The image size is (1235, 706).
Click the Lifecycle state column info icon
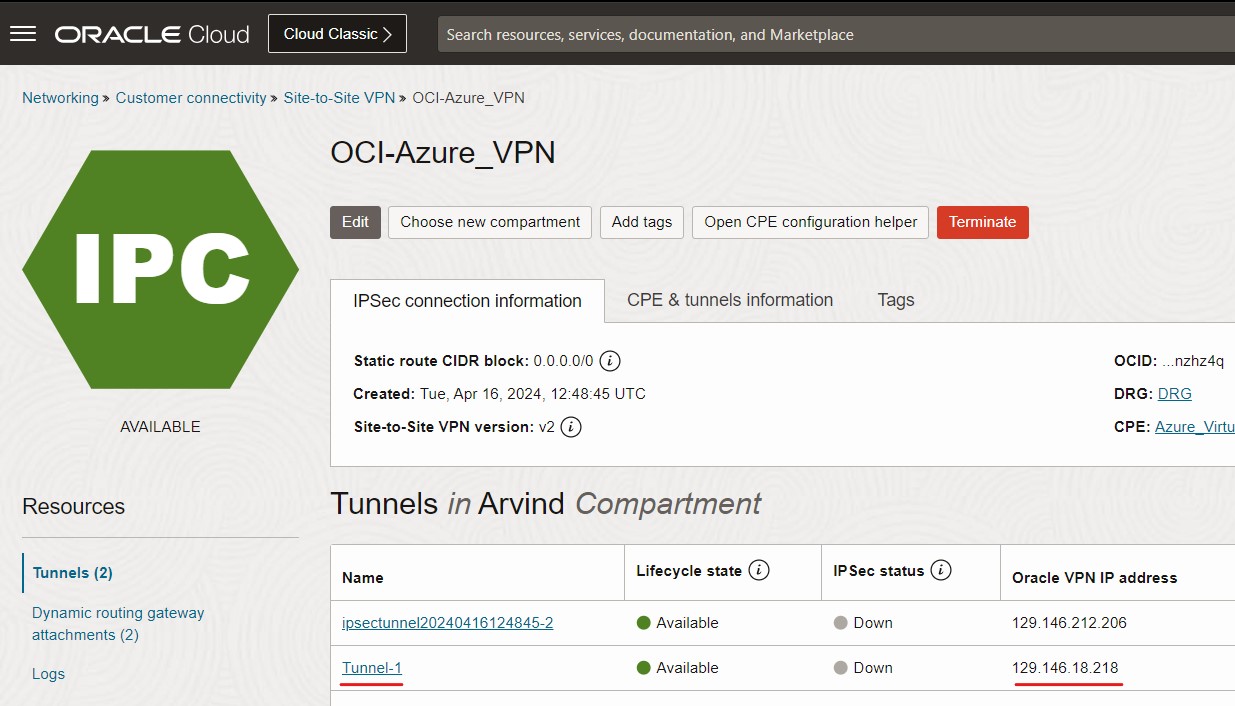click(x=759, y=571)
